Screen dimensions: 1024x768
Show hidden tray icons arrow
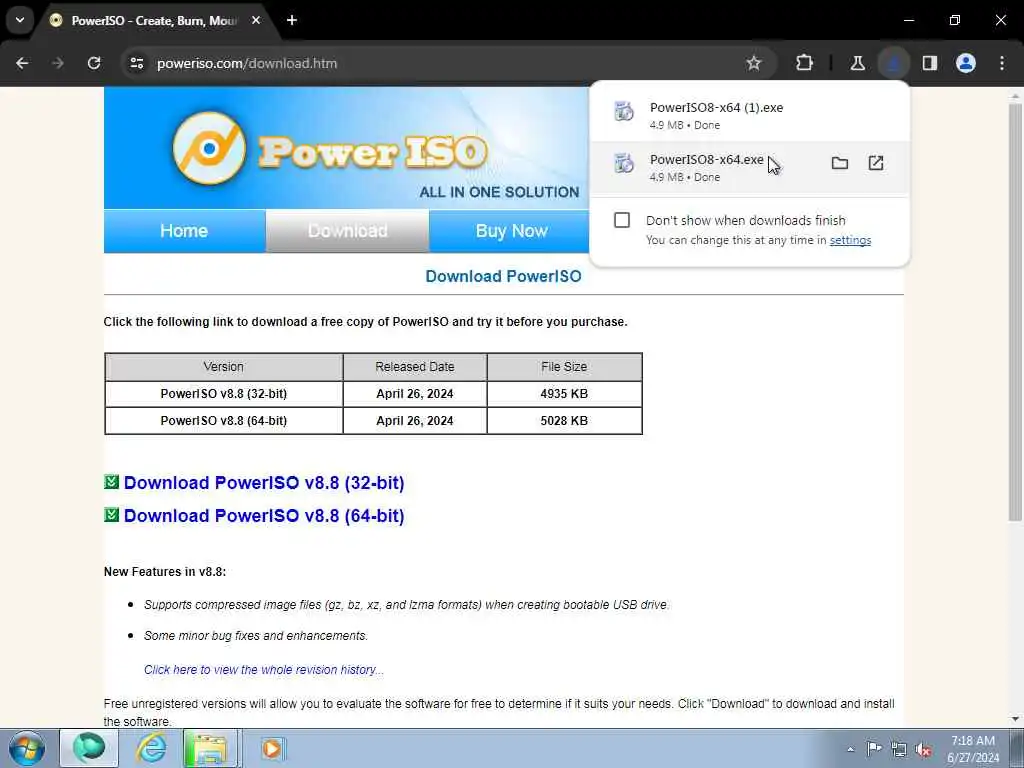(850, 749)
